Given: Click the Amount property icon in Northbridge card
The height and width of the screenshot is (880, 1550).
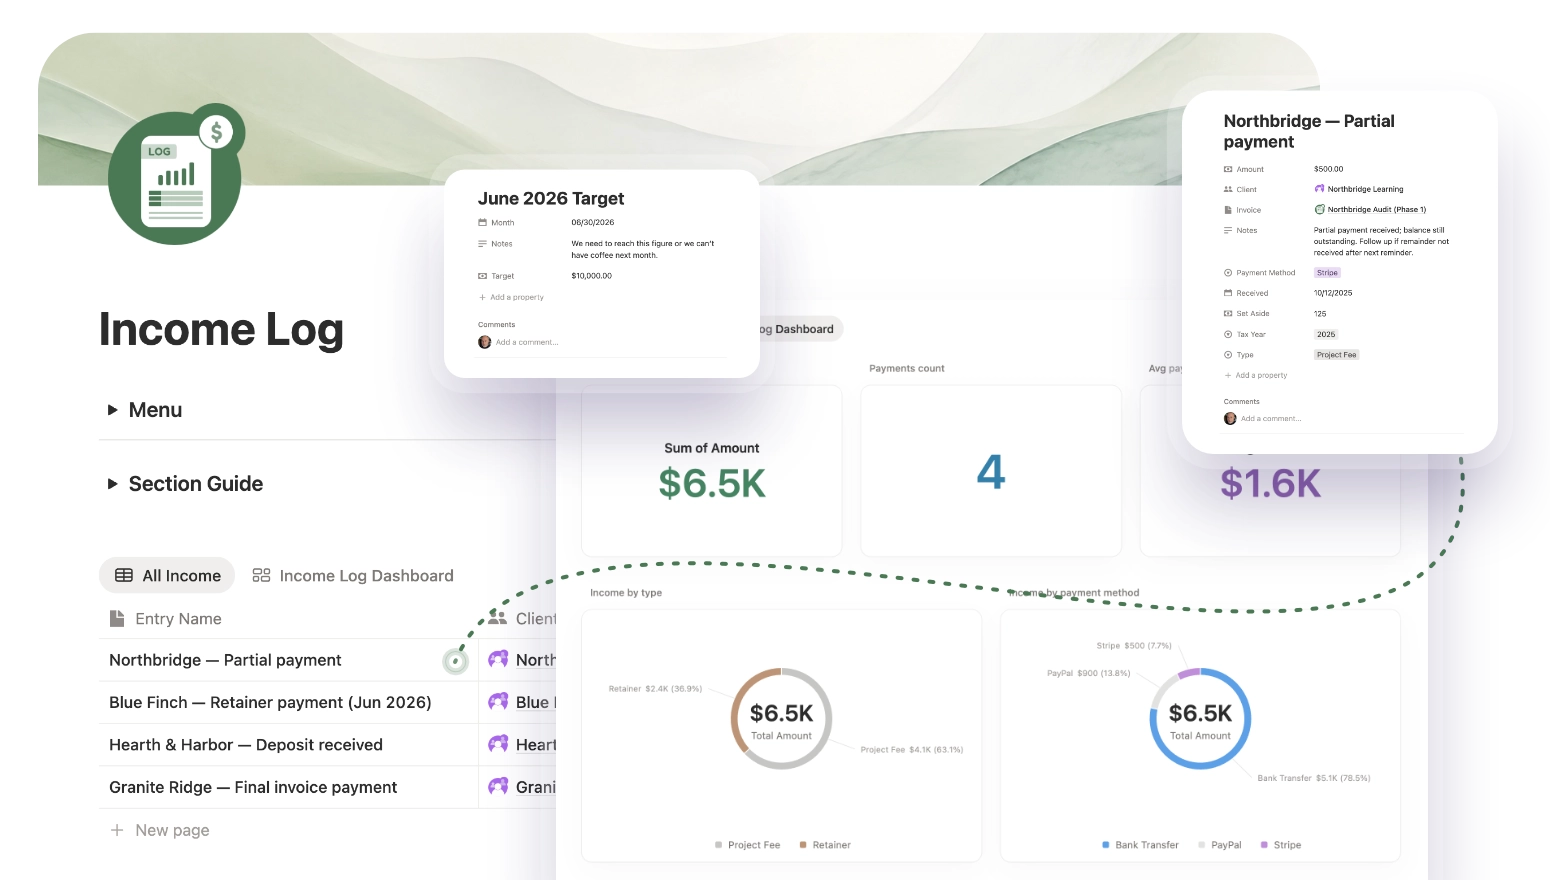Looking at the screenshot, I should [1228, 170].
